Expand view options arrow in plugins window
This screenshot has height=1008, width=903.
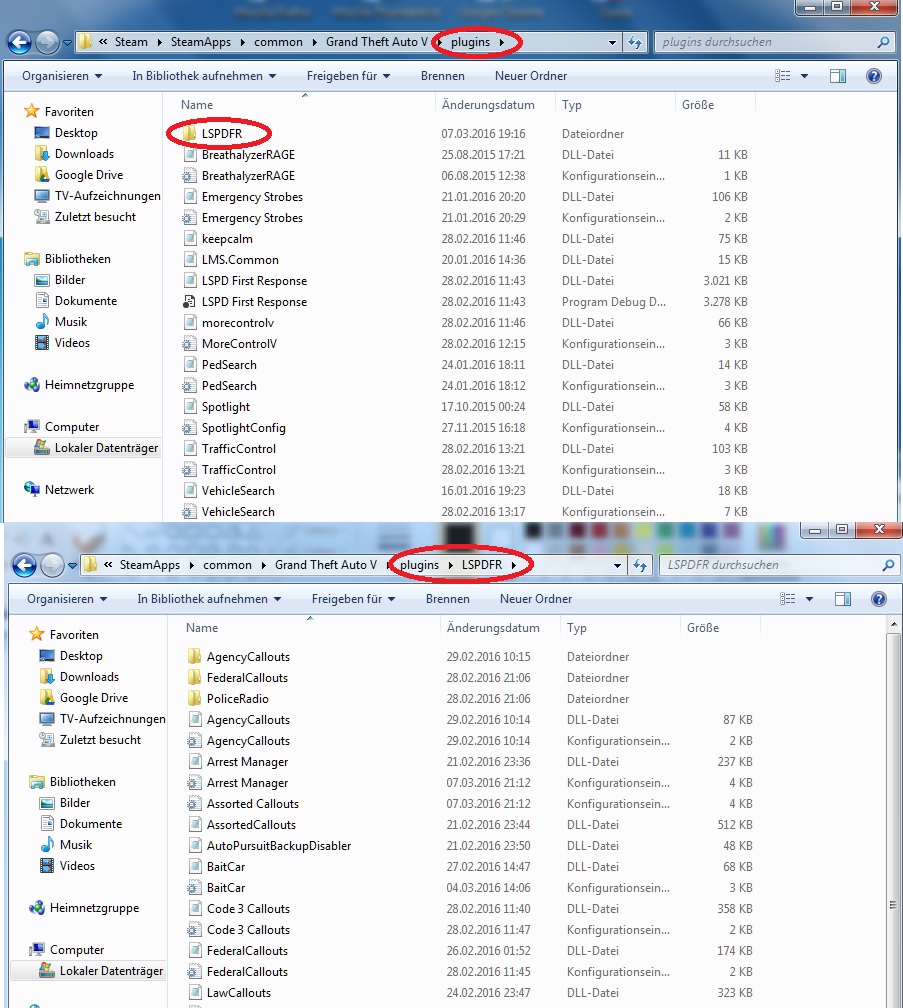[x=804, y=76]
